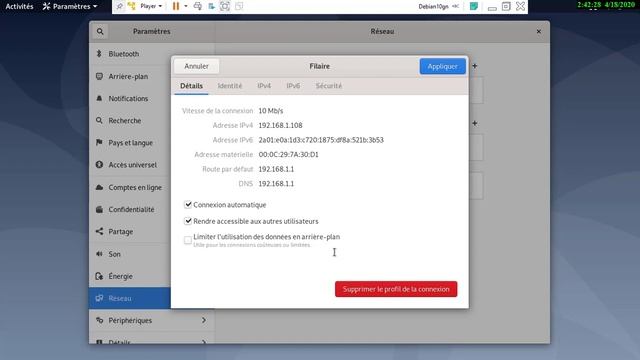Image resolution: width=640 pixels, height=360 pixels.
Task: Click the clock and date display
Action: click(606, 5)
